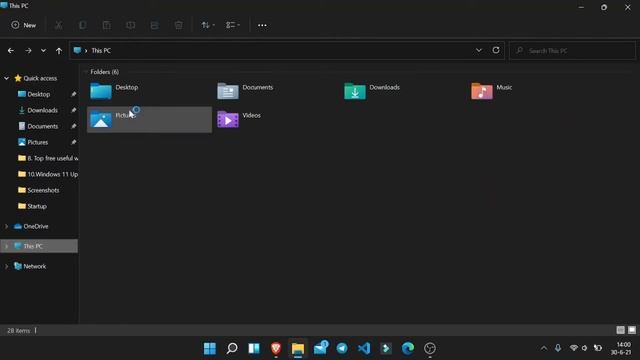Open taskbar Search
640x360 pixels.
(232, 348)
